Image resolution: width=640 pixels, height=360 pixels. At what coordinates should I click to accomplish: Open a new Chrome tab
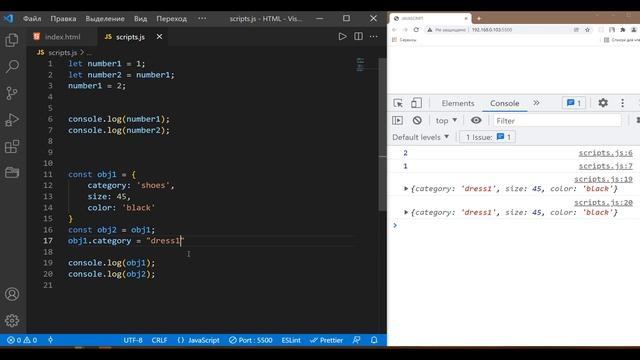[x=479, y=18]
